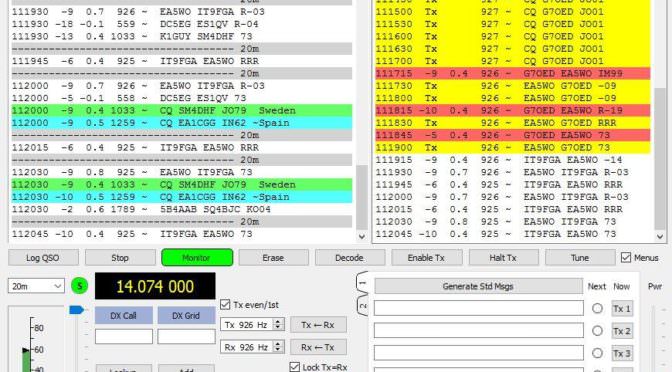The width and height of the screenshot is (672, 372).
Task: Select the Next radio button beside Tx 3
Action: tap(597, 353)
